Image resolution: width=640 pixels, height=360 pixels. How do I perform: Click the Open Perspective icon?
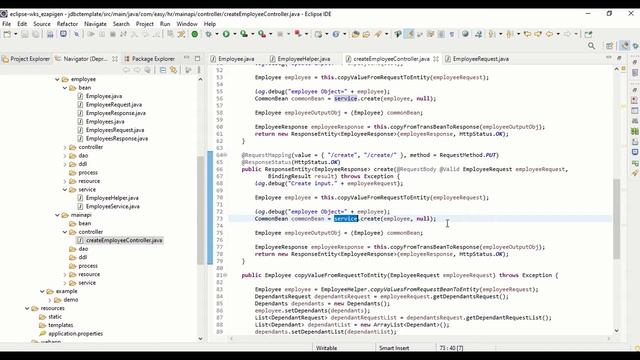[x=610, y=46]
